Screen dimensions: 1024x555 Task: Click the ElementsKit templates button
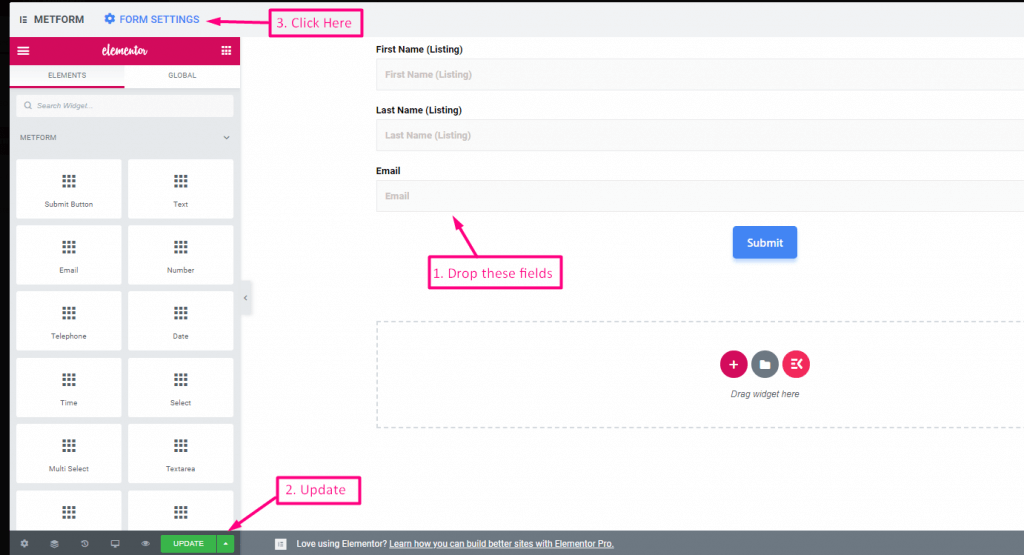coord(796,364)
